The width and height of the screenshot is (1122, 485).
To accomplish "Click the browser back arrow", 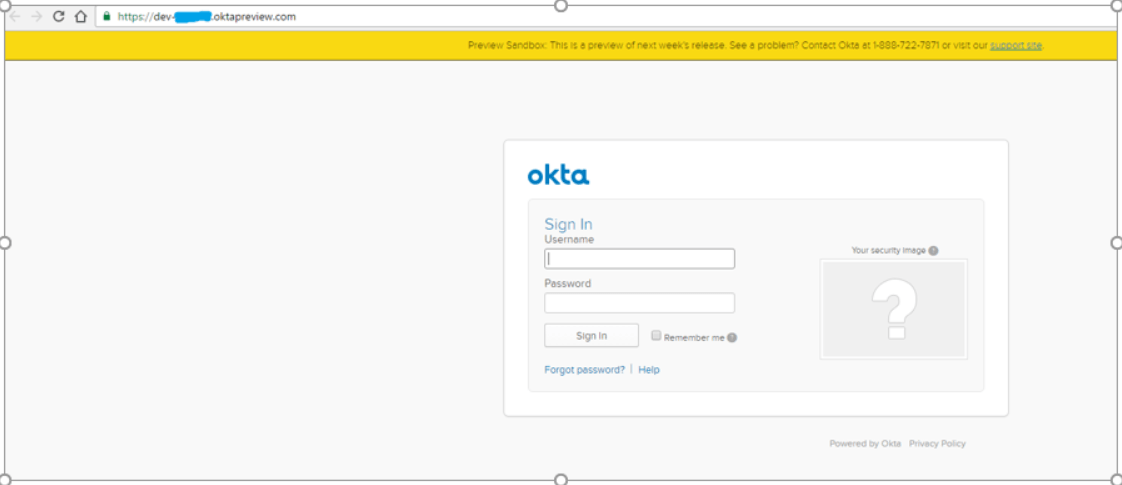I will (x=15, y=16).
